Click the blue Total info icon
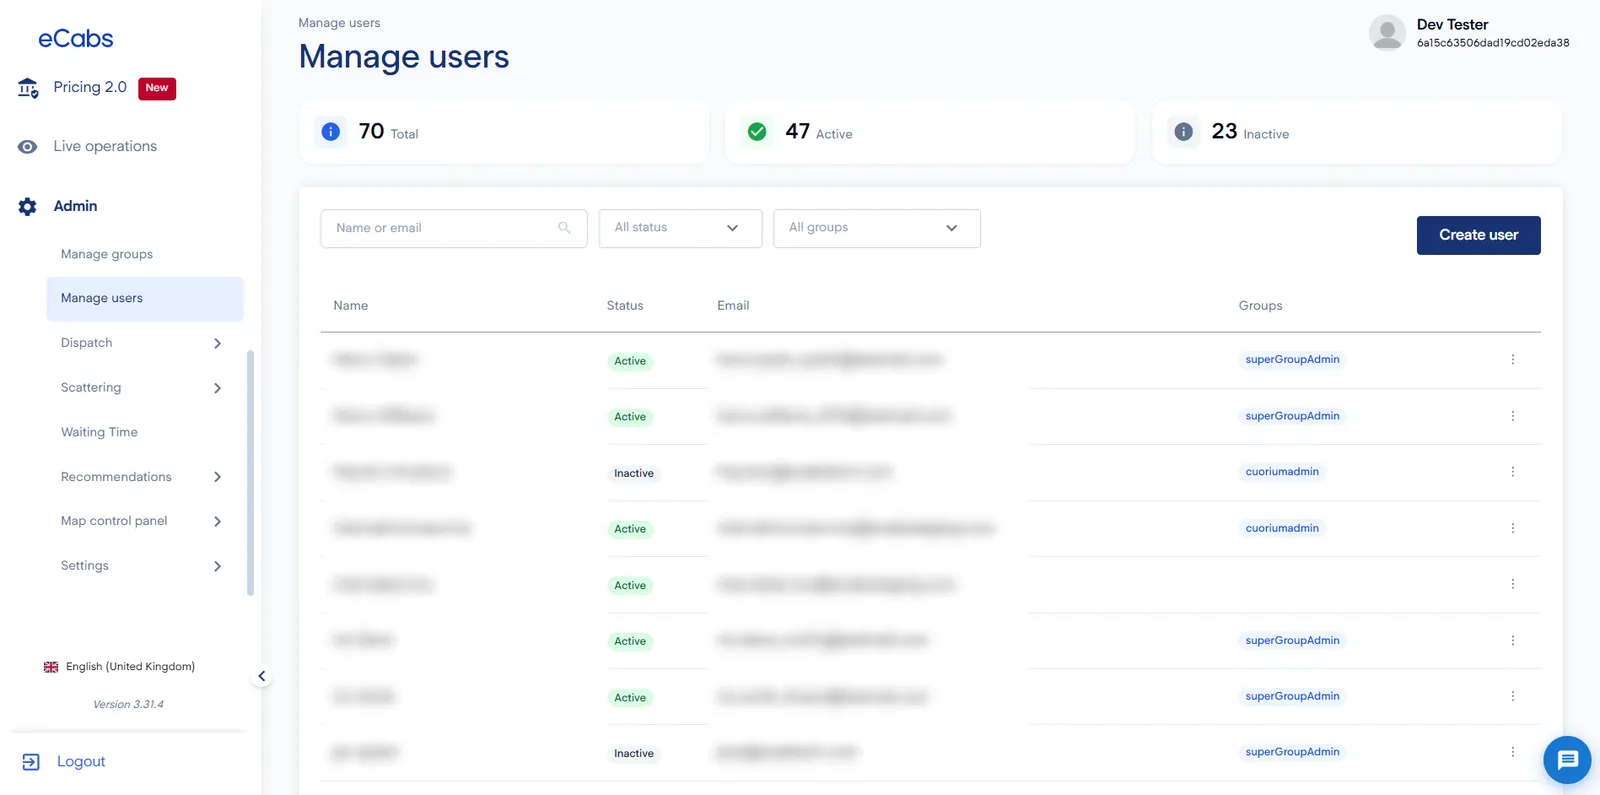The width and height of the screenshot is (1600, 795). [x=331, y=132]
